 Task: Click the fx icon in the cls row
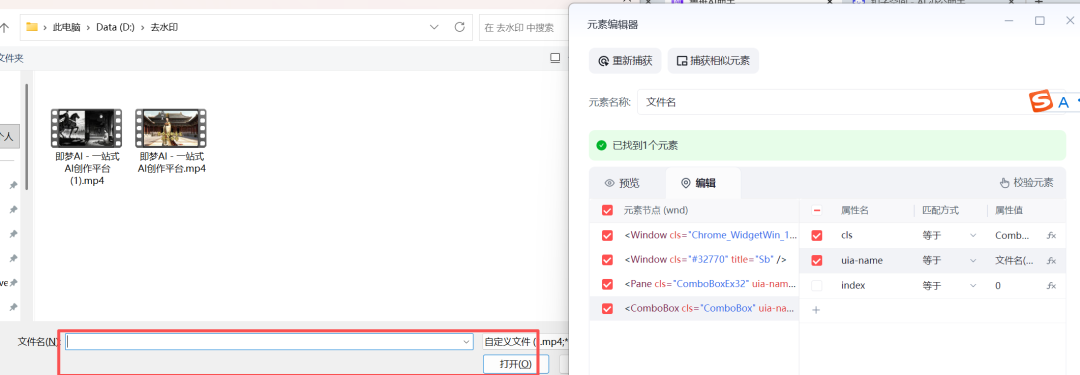point(1051,235)
